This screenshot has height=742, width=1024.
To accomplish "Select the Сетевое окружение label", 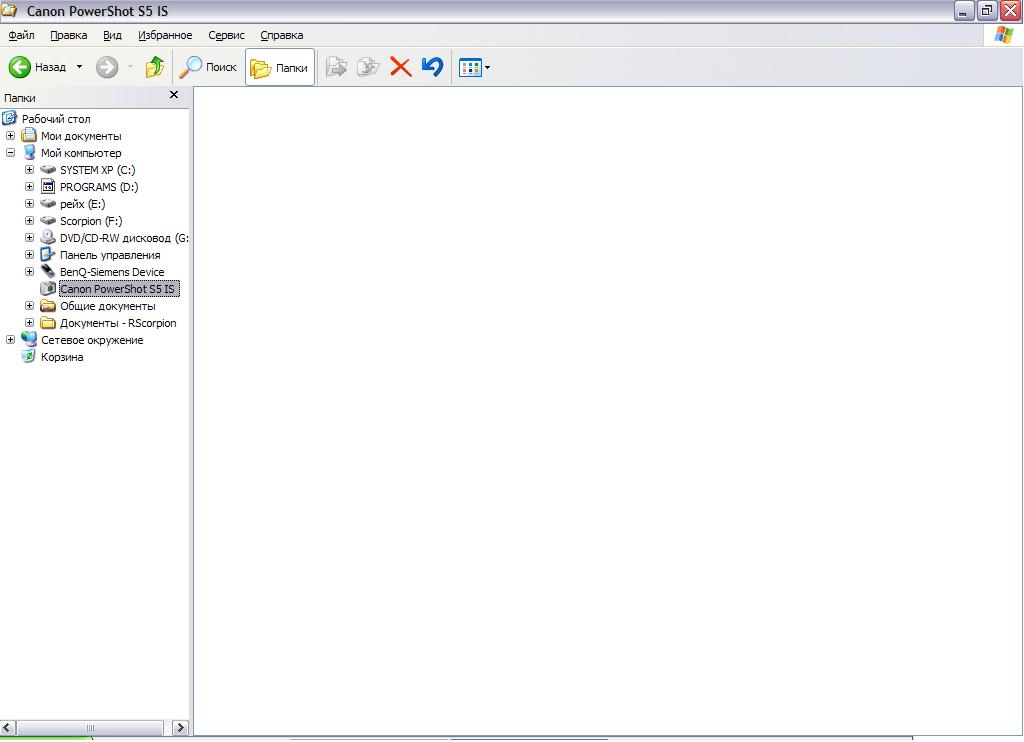I will coord(92,340).
